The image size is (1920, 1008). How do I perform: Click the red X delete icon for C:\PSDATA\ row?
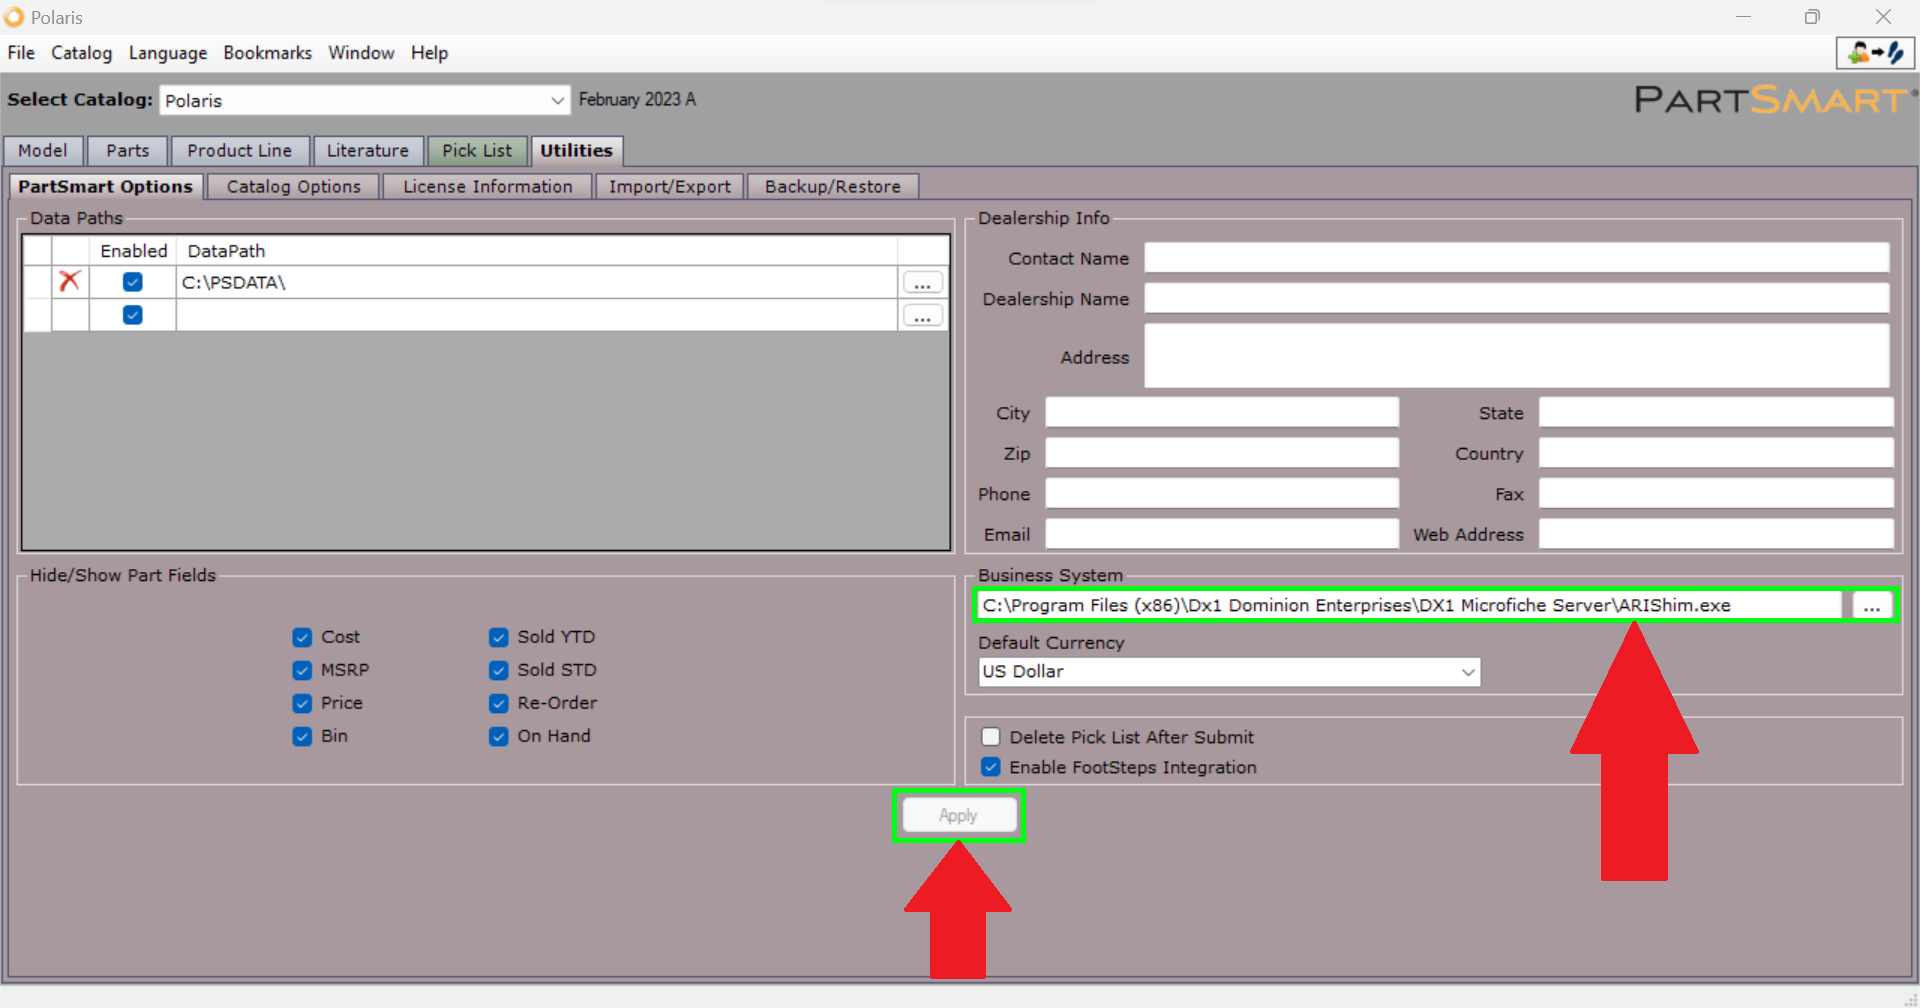pyautogui.click(x=69, y=282)
